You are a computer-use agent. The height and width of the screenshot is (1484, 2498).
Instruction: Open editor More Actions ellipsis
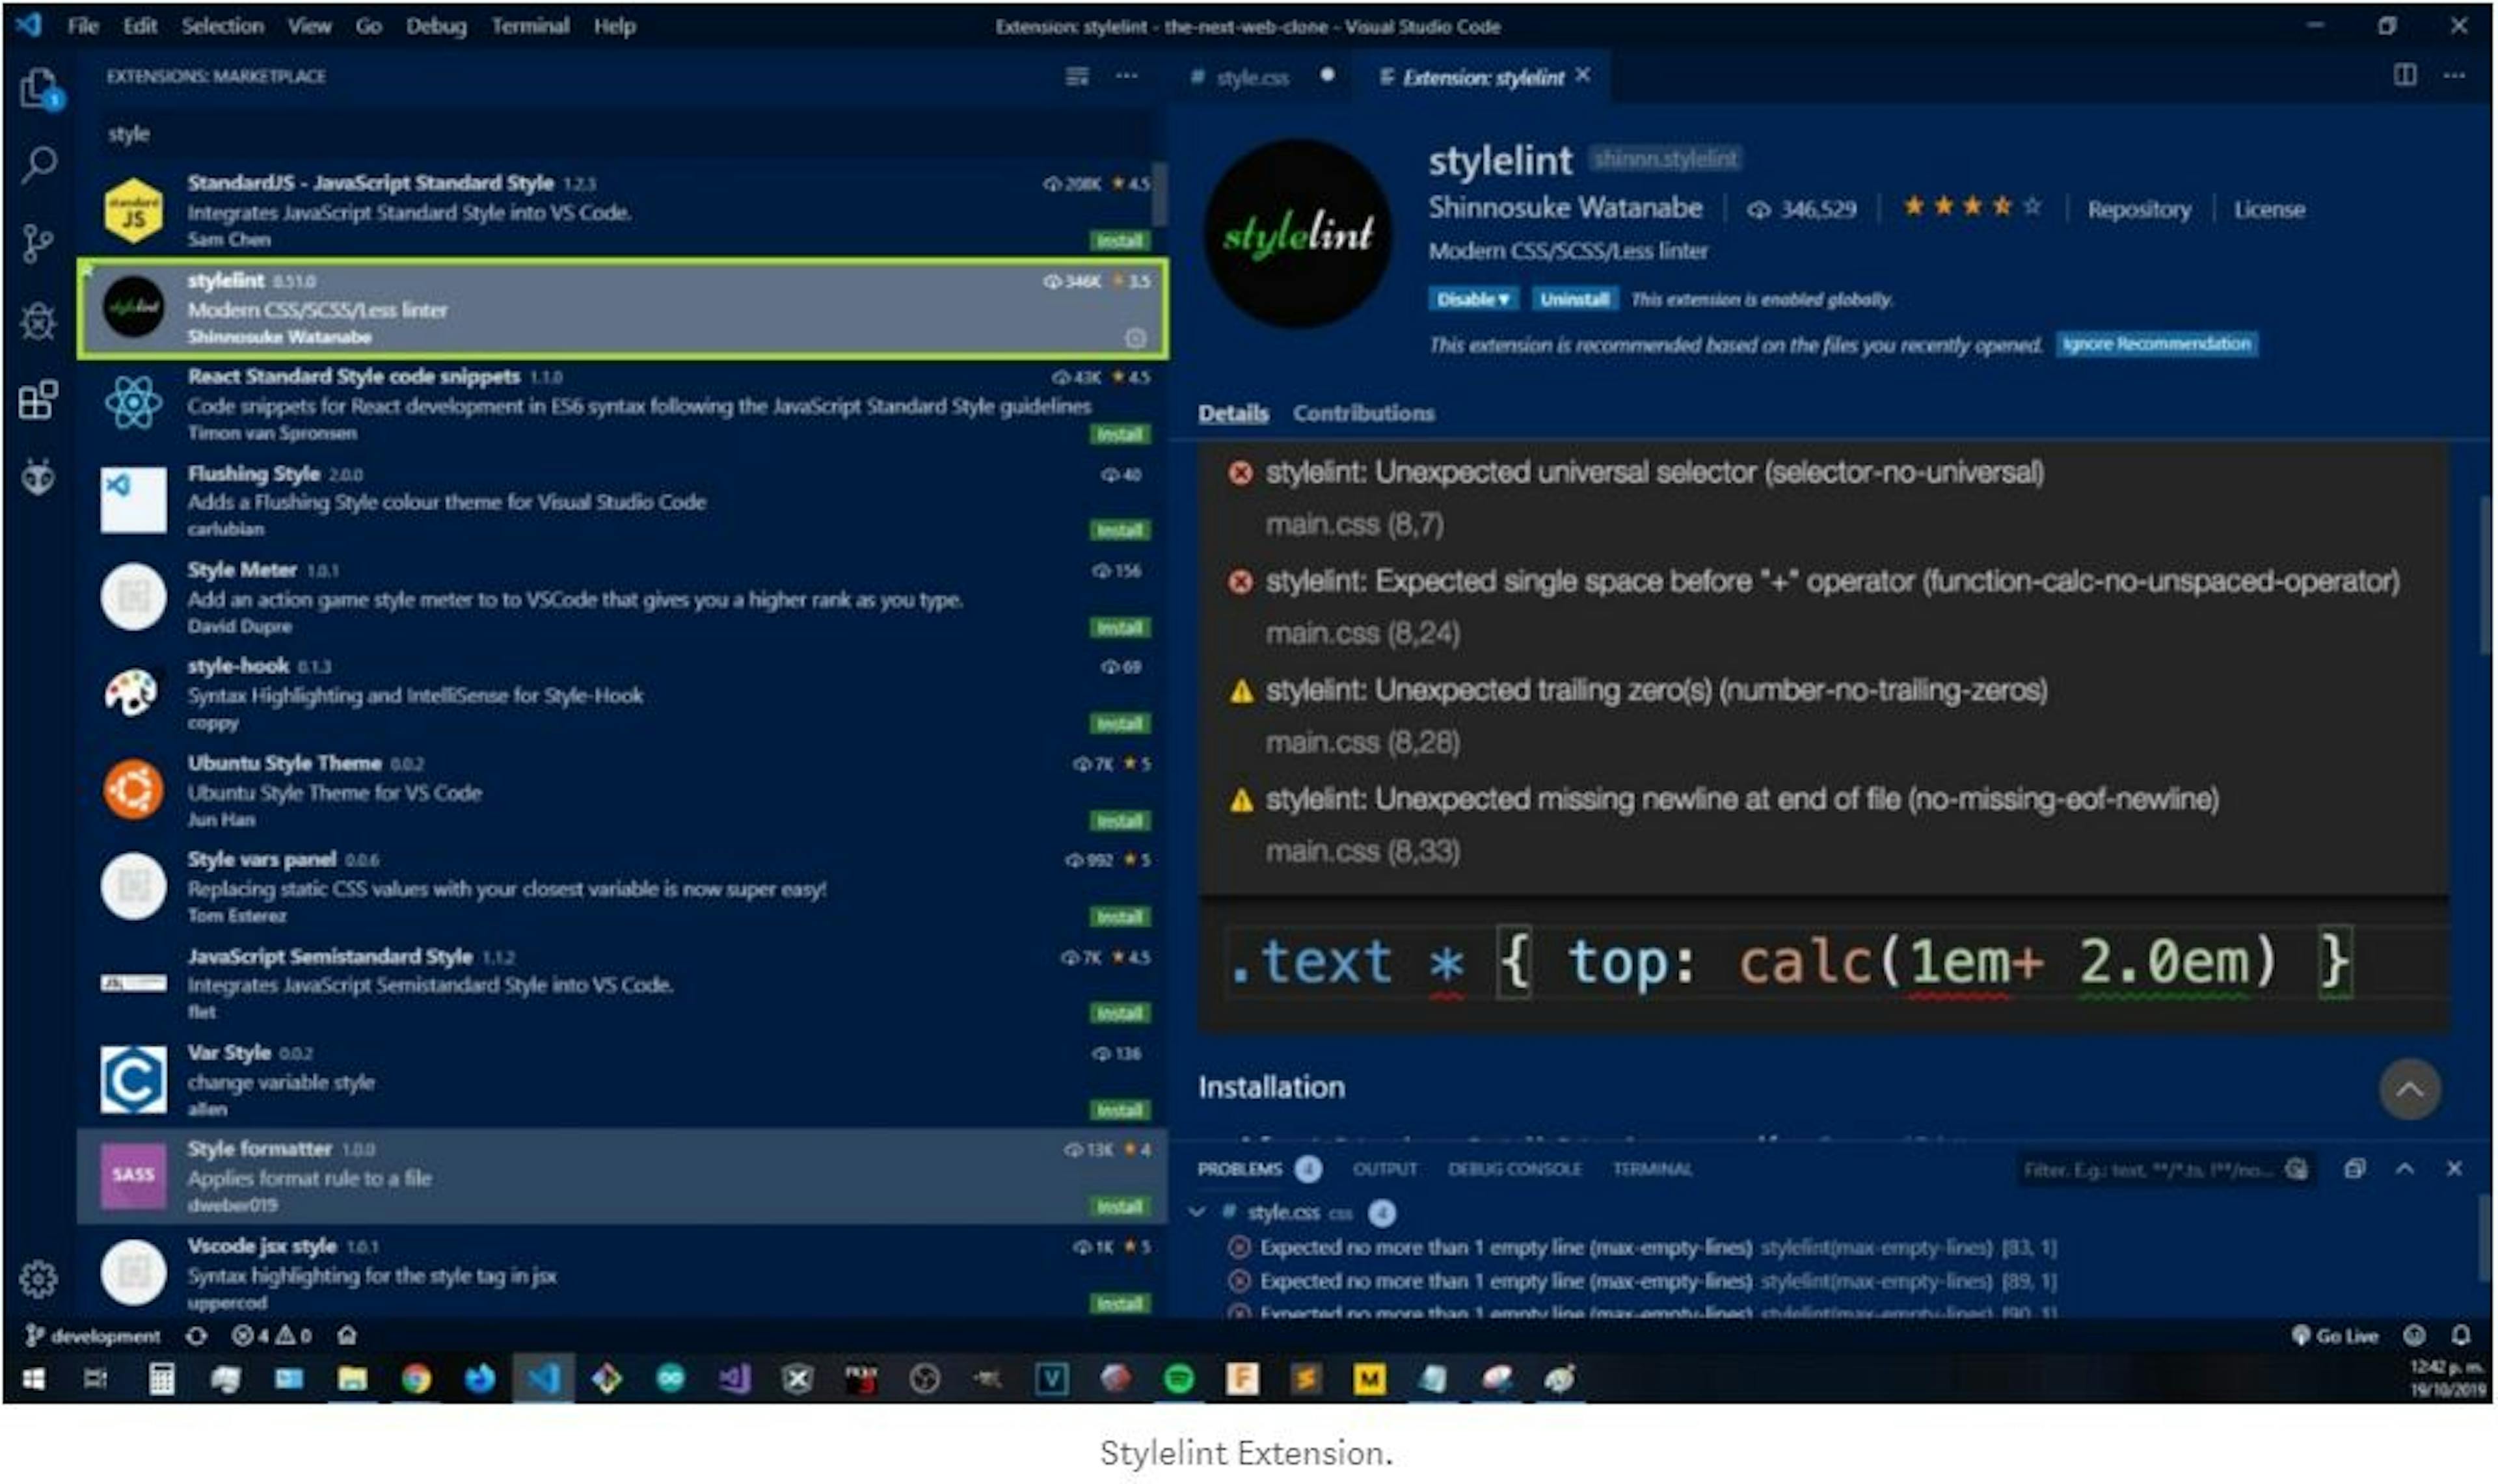(x=2454, y=75)
